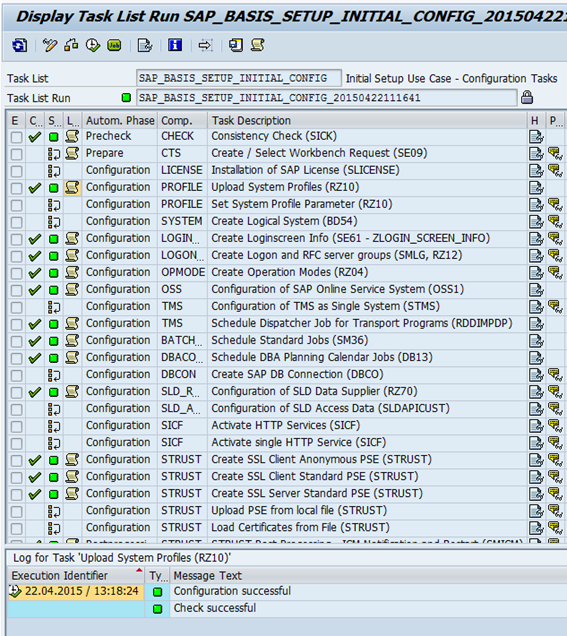Open parameters icon for Create / Select Workbench Request
The width and height of the screenshot is (567, 636).
click(x=555, y=154)
